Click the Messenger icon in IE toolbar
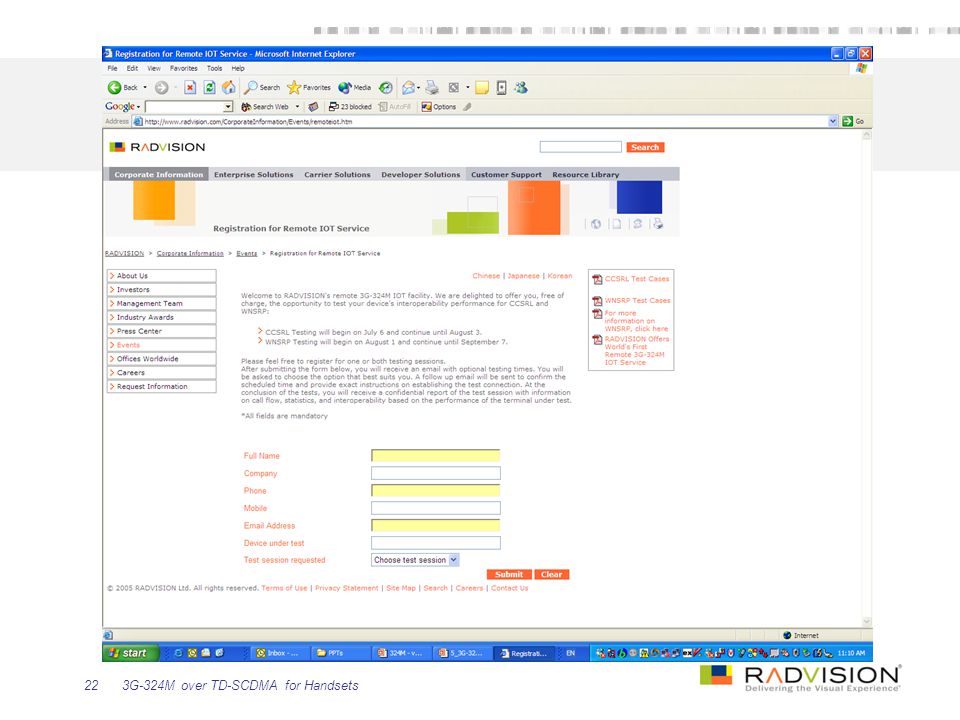The image size is (960, 720). pyautogui.click(x=521, y=88)
